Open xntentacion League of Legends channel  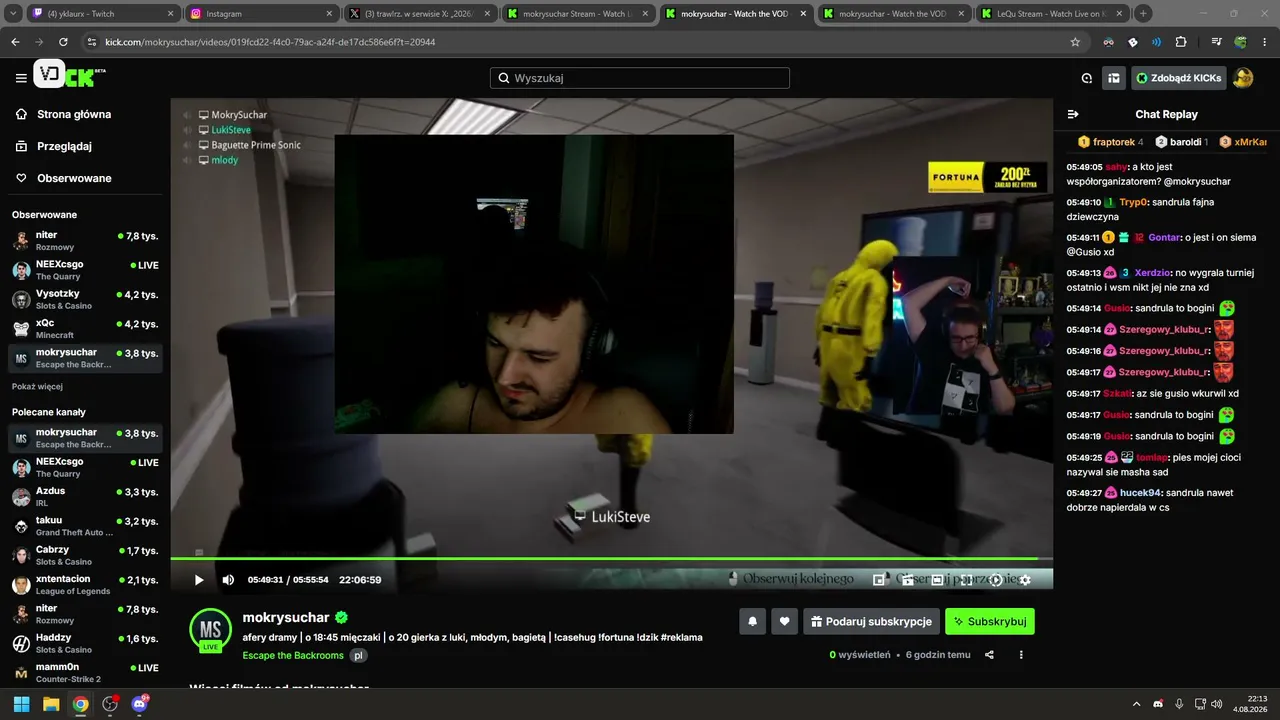pyautogui.click(x=85, y=584)
